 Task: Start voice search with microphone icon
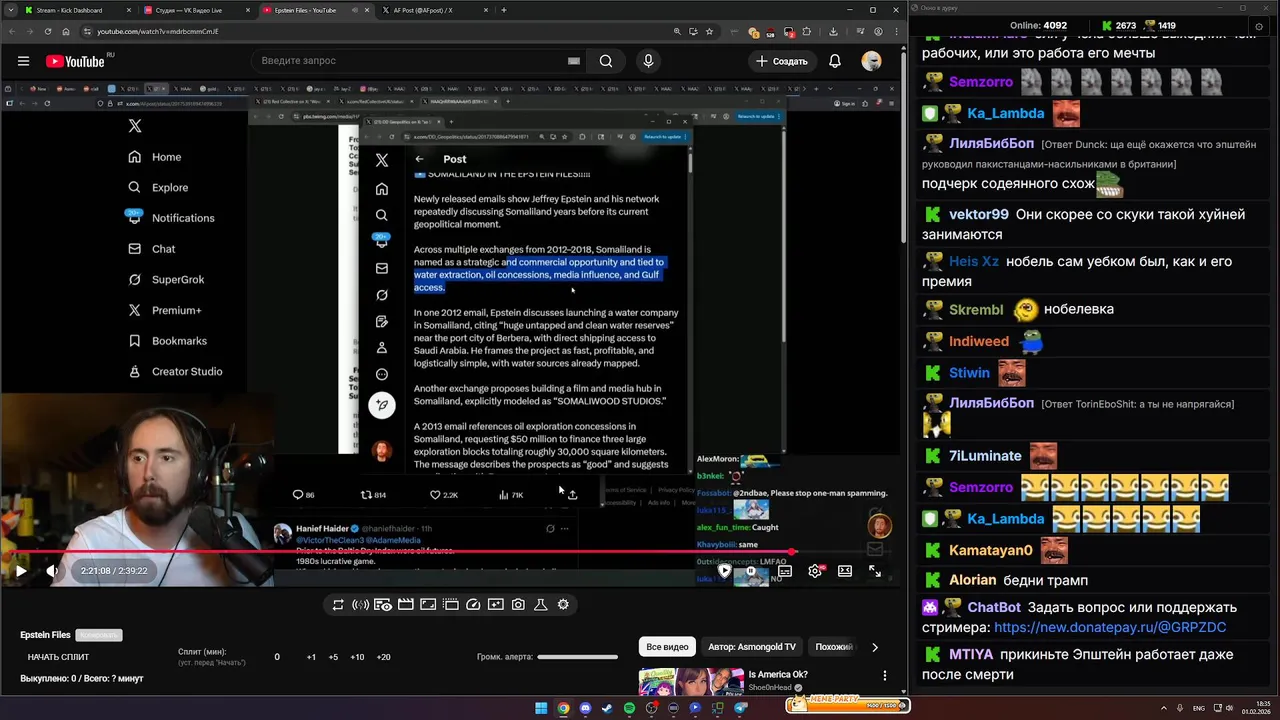[648, 61]
